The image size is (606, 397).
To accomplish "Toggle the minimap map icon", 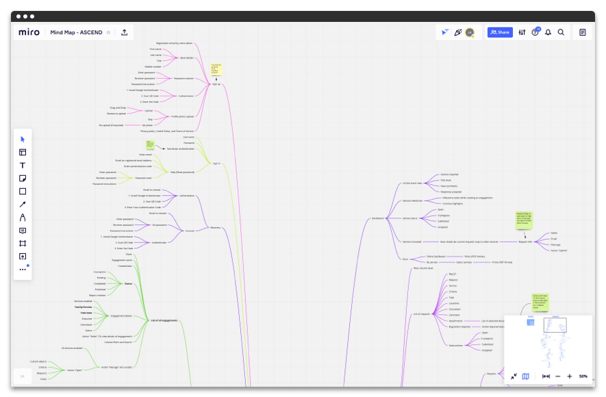I will (526, 376).
